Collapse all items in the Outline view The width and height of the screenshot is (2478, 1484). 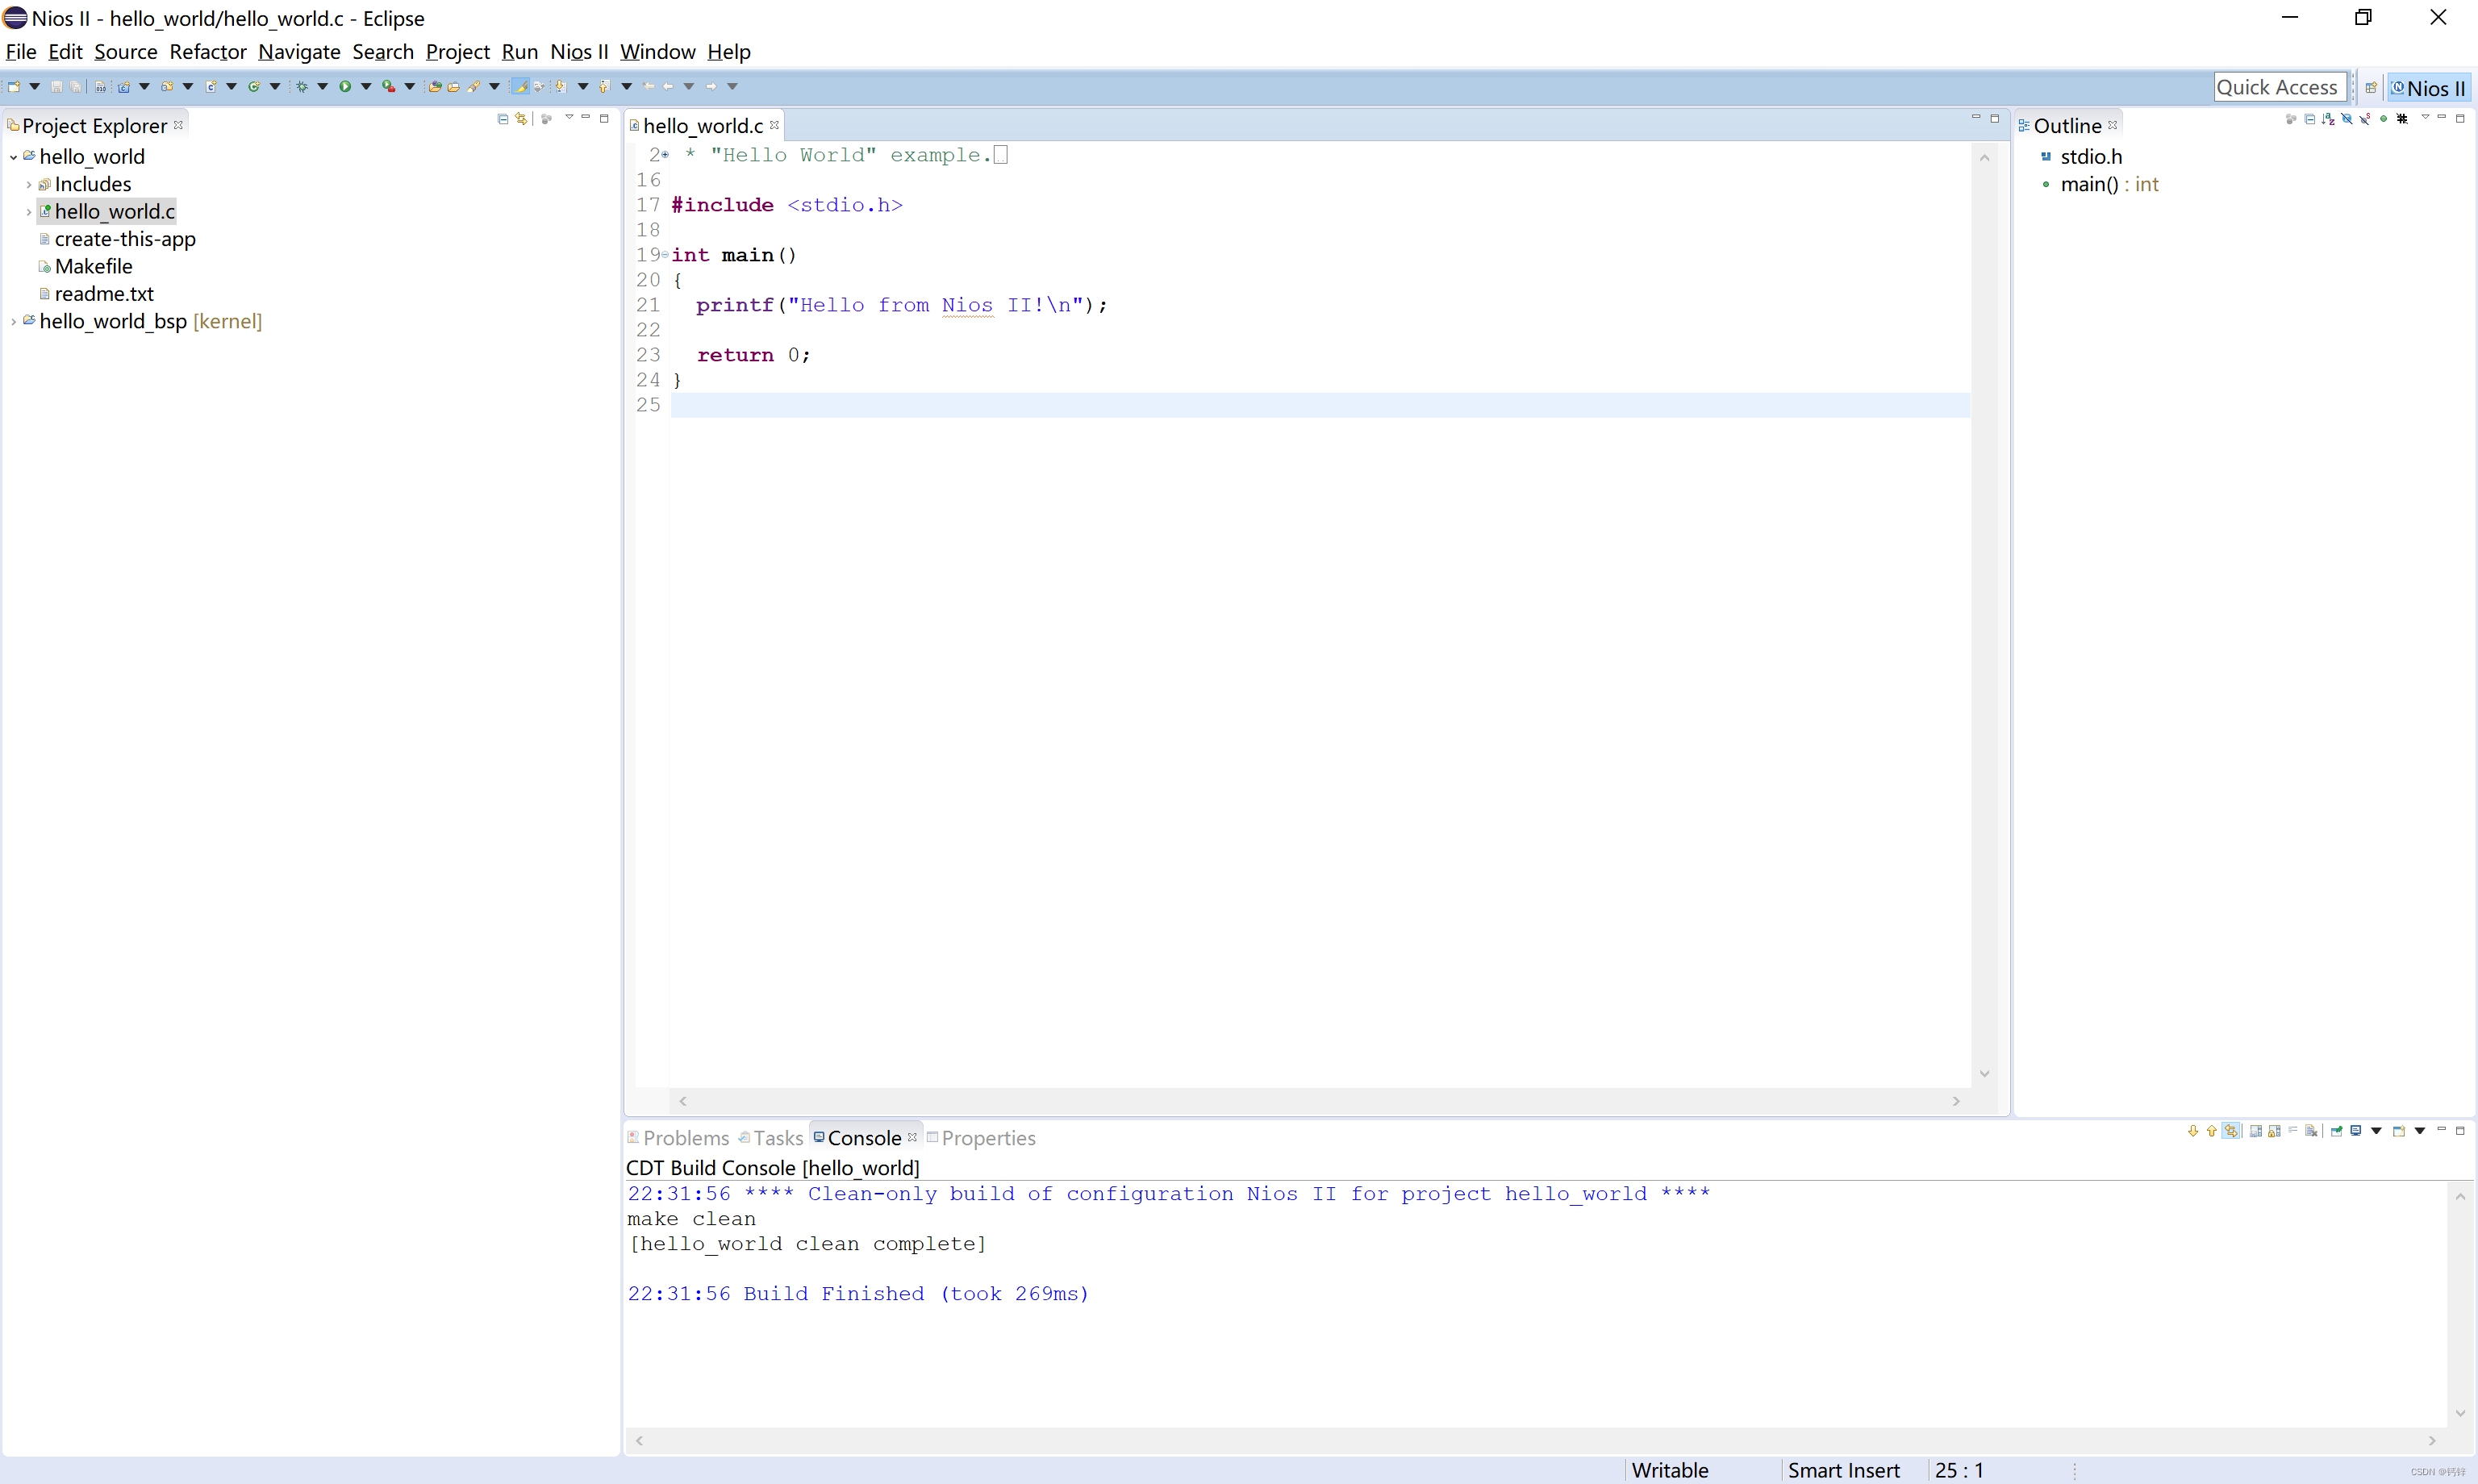2310,119
